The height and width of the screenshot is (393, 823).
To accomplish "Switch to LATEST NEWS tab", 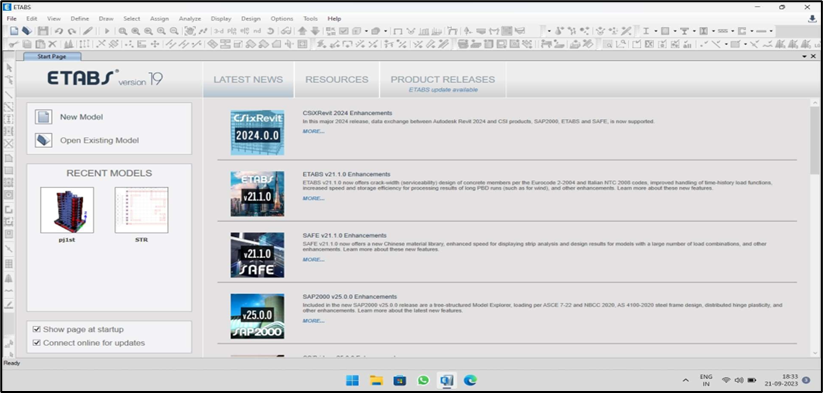I will [248, 80].
